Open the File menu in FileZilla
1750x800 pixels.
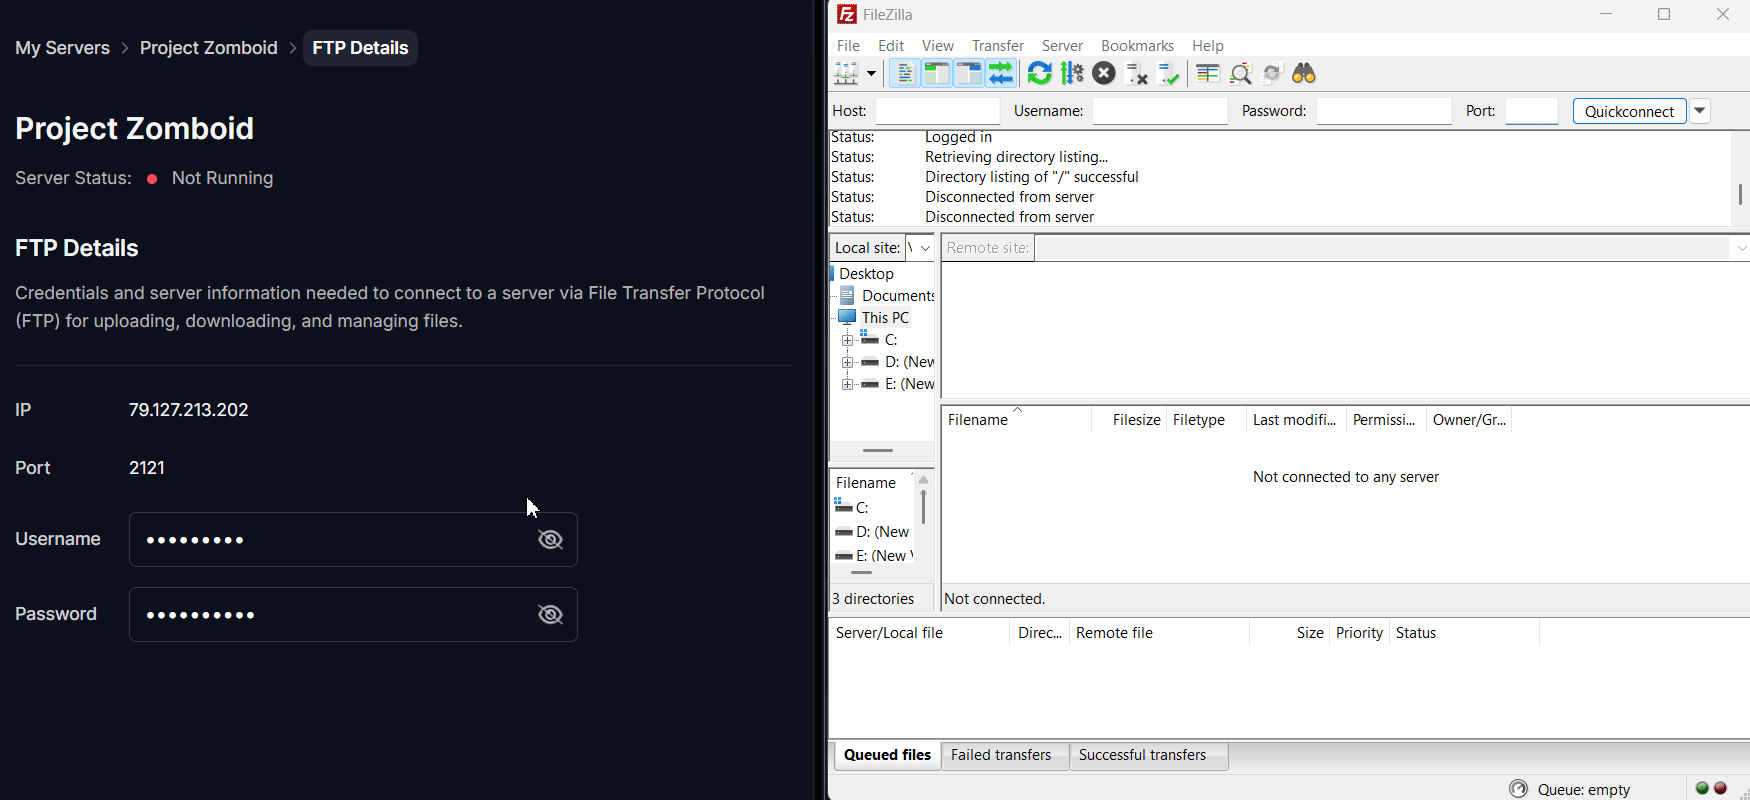pos(848,46)
